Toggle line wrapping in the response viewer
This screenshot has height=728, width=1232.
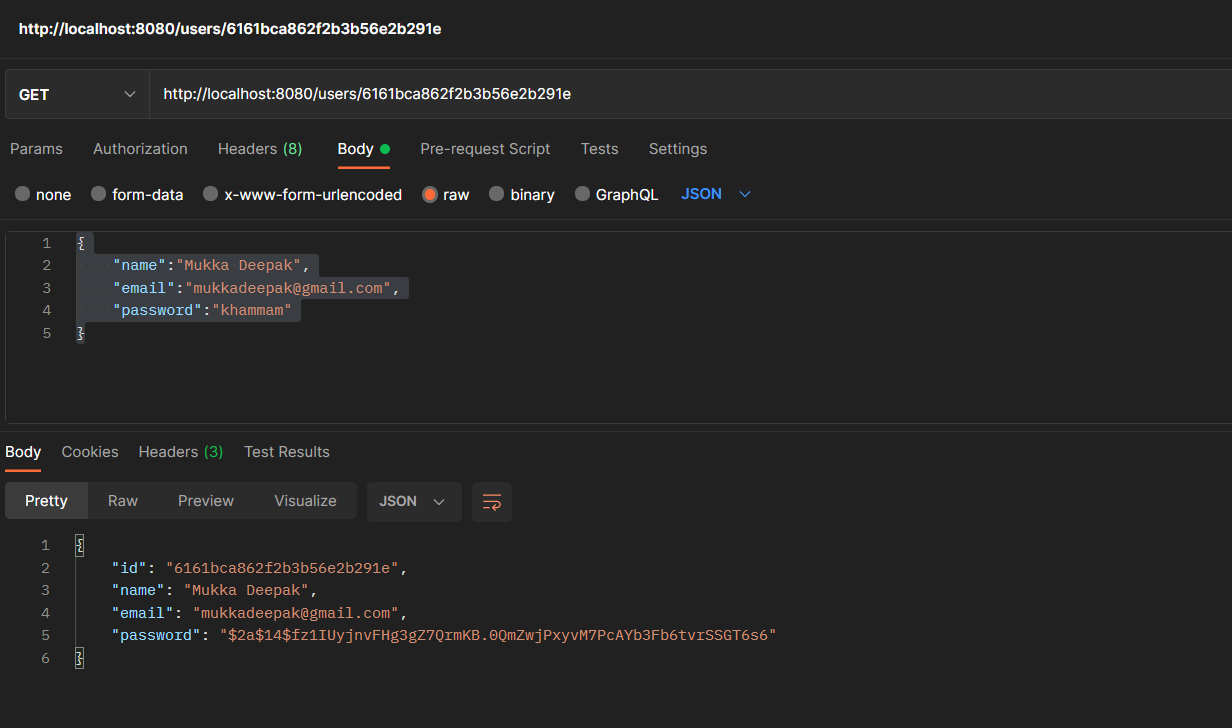pos(491,501)
